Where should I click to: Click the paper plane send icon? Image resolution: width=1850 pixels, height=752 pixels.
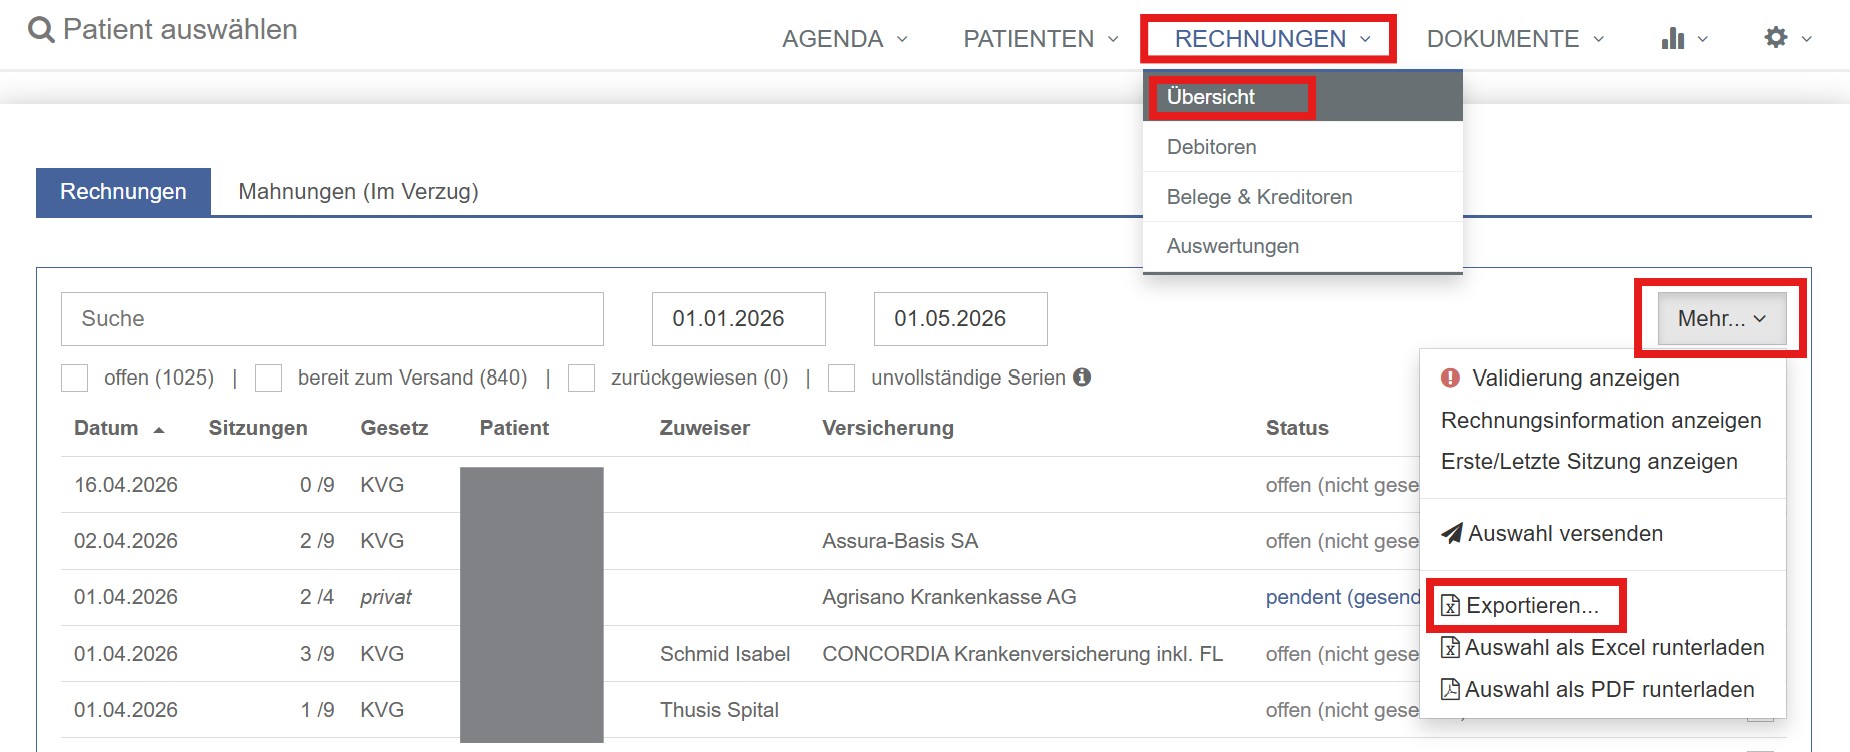(x=1451, y=534)
